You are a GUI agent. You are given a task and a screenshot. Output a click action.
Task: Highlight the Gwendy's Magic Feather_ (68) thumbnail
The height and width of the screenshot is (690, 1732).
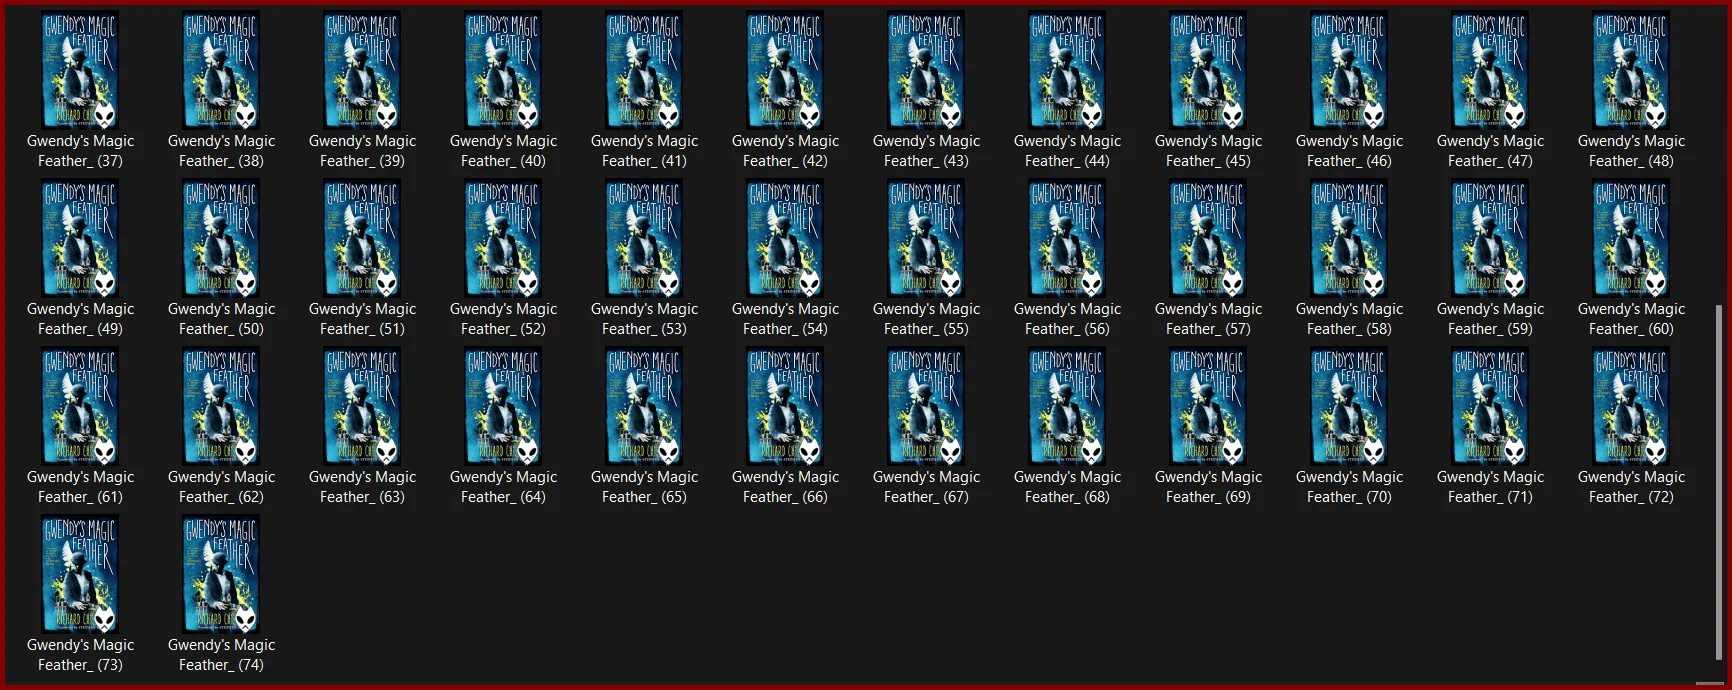pyautogui.click(x=1067, y=406)
